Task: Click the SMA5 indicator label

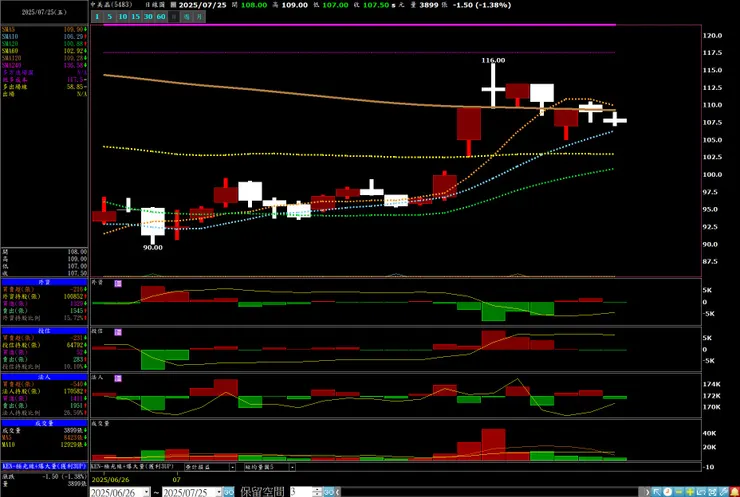Action: click(8, 29)
